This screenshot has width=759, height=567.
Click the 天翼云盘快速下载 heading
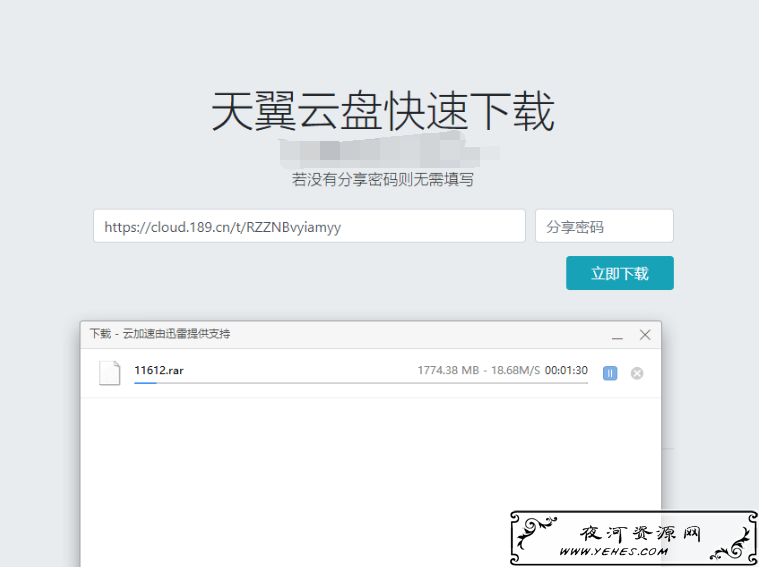point(383,112)
